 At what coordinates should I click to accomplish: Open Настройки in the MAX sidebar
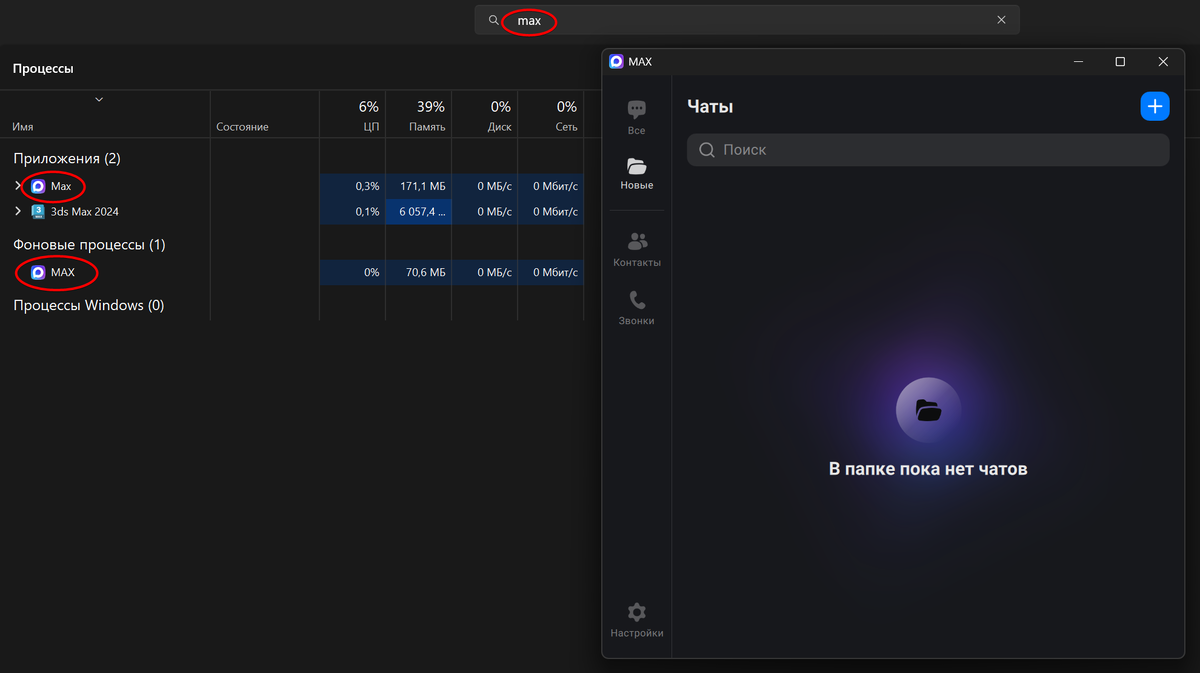click(x=637, y=620)
